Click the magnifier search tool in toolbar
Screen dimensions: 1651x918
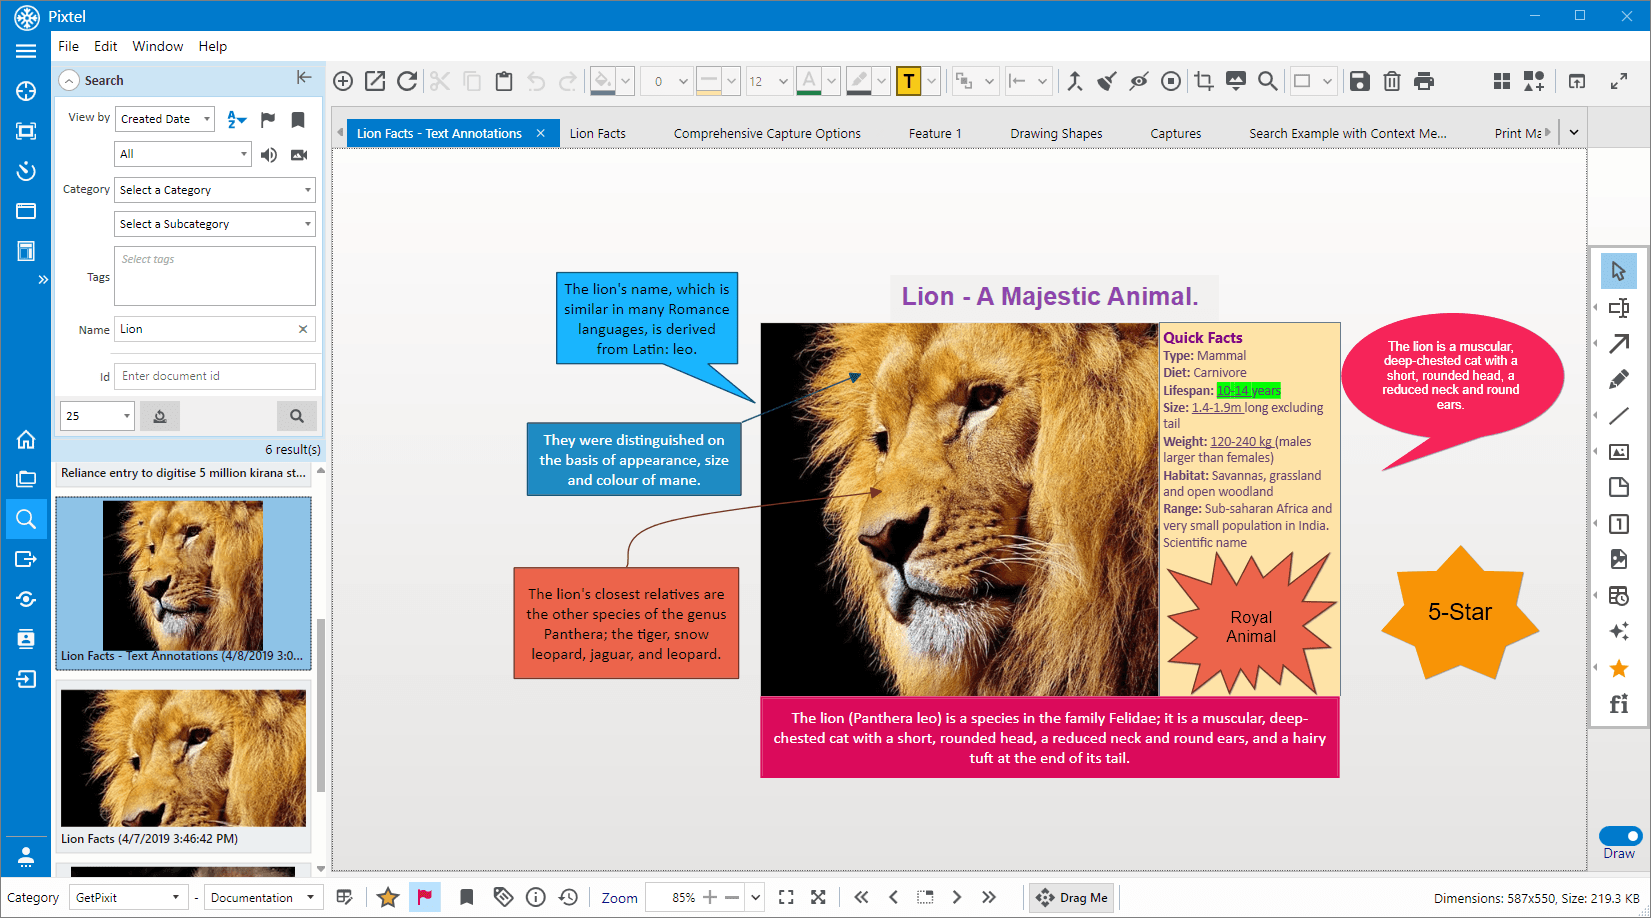click(x=1267, y=81)
